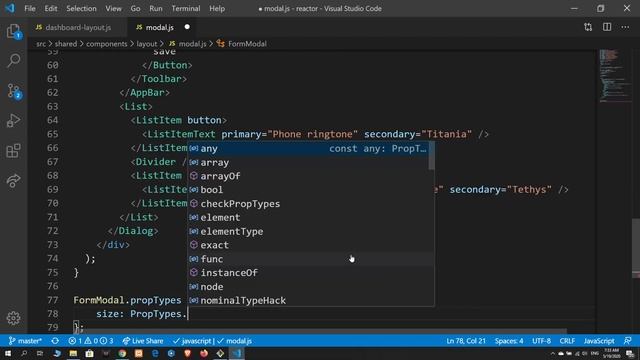The height and width of the screenshot is (360, 640).
Task: Open Brave browser from the taskbar
Action: click(187, 353)
